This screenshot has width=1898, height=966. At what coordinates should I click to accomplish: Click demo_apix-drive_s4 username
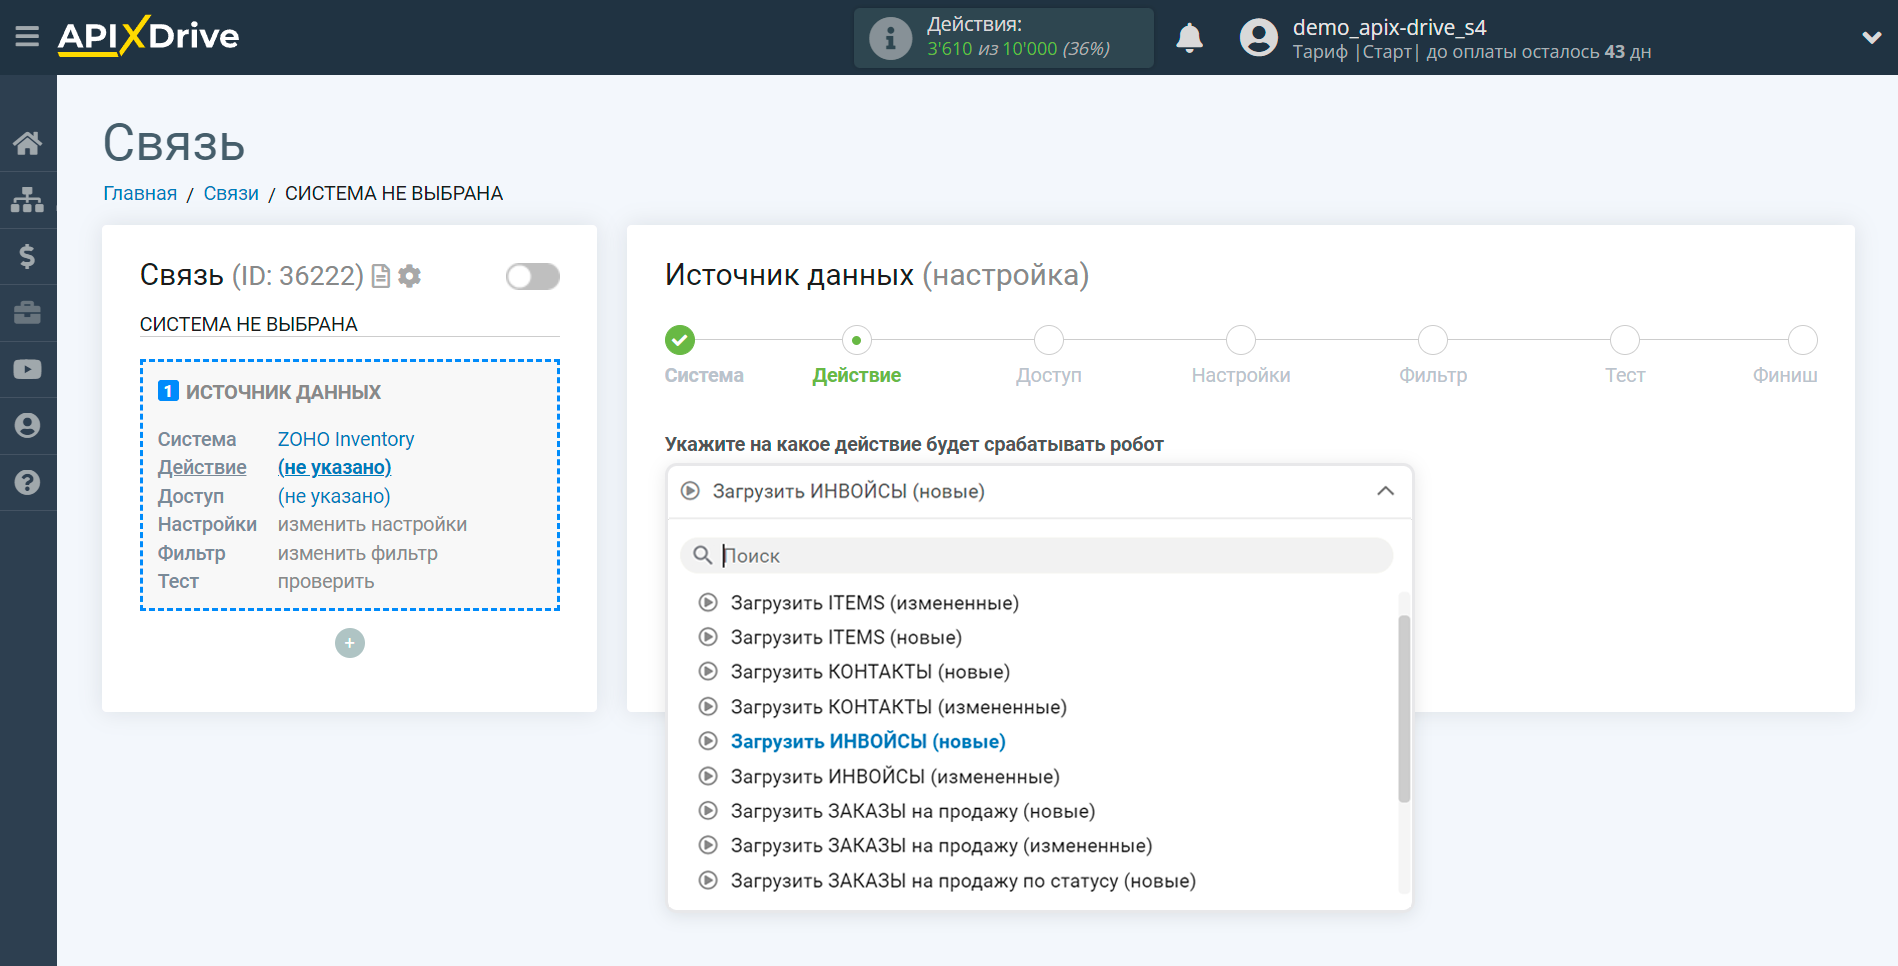(1389, 27)
